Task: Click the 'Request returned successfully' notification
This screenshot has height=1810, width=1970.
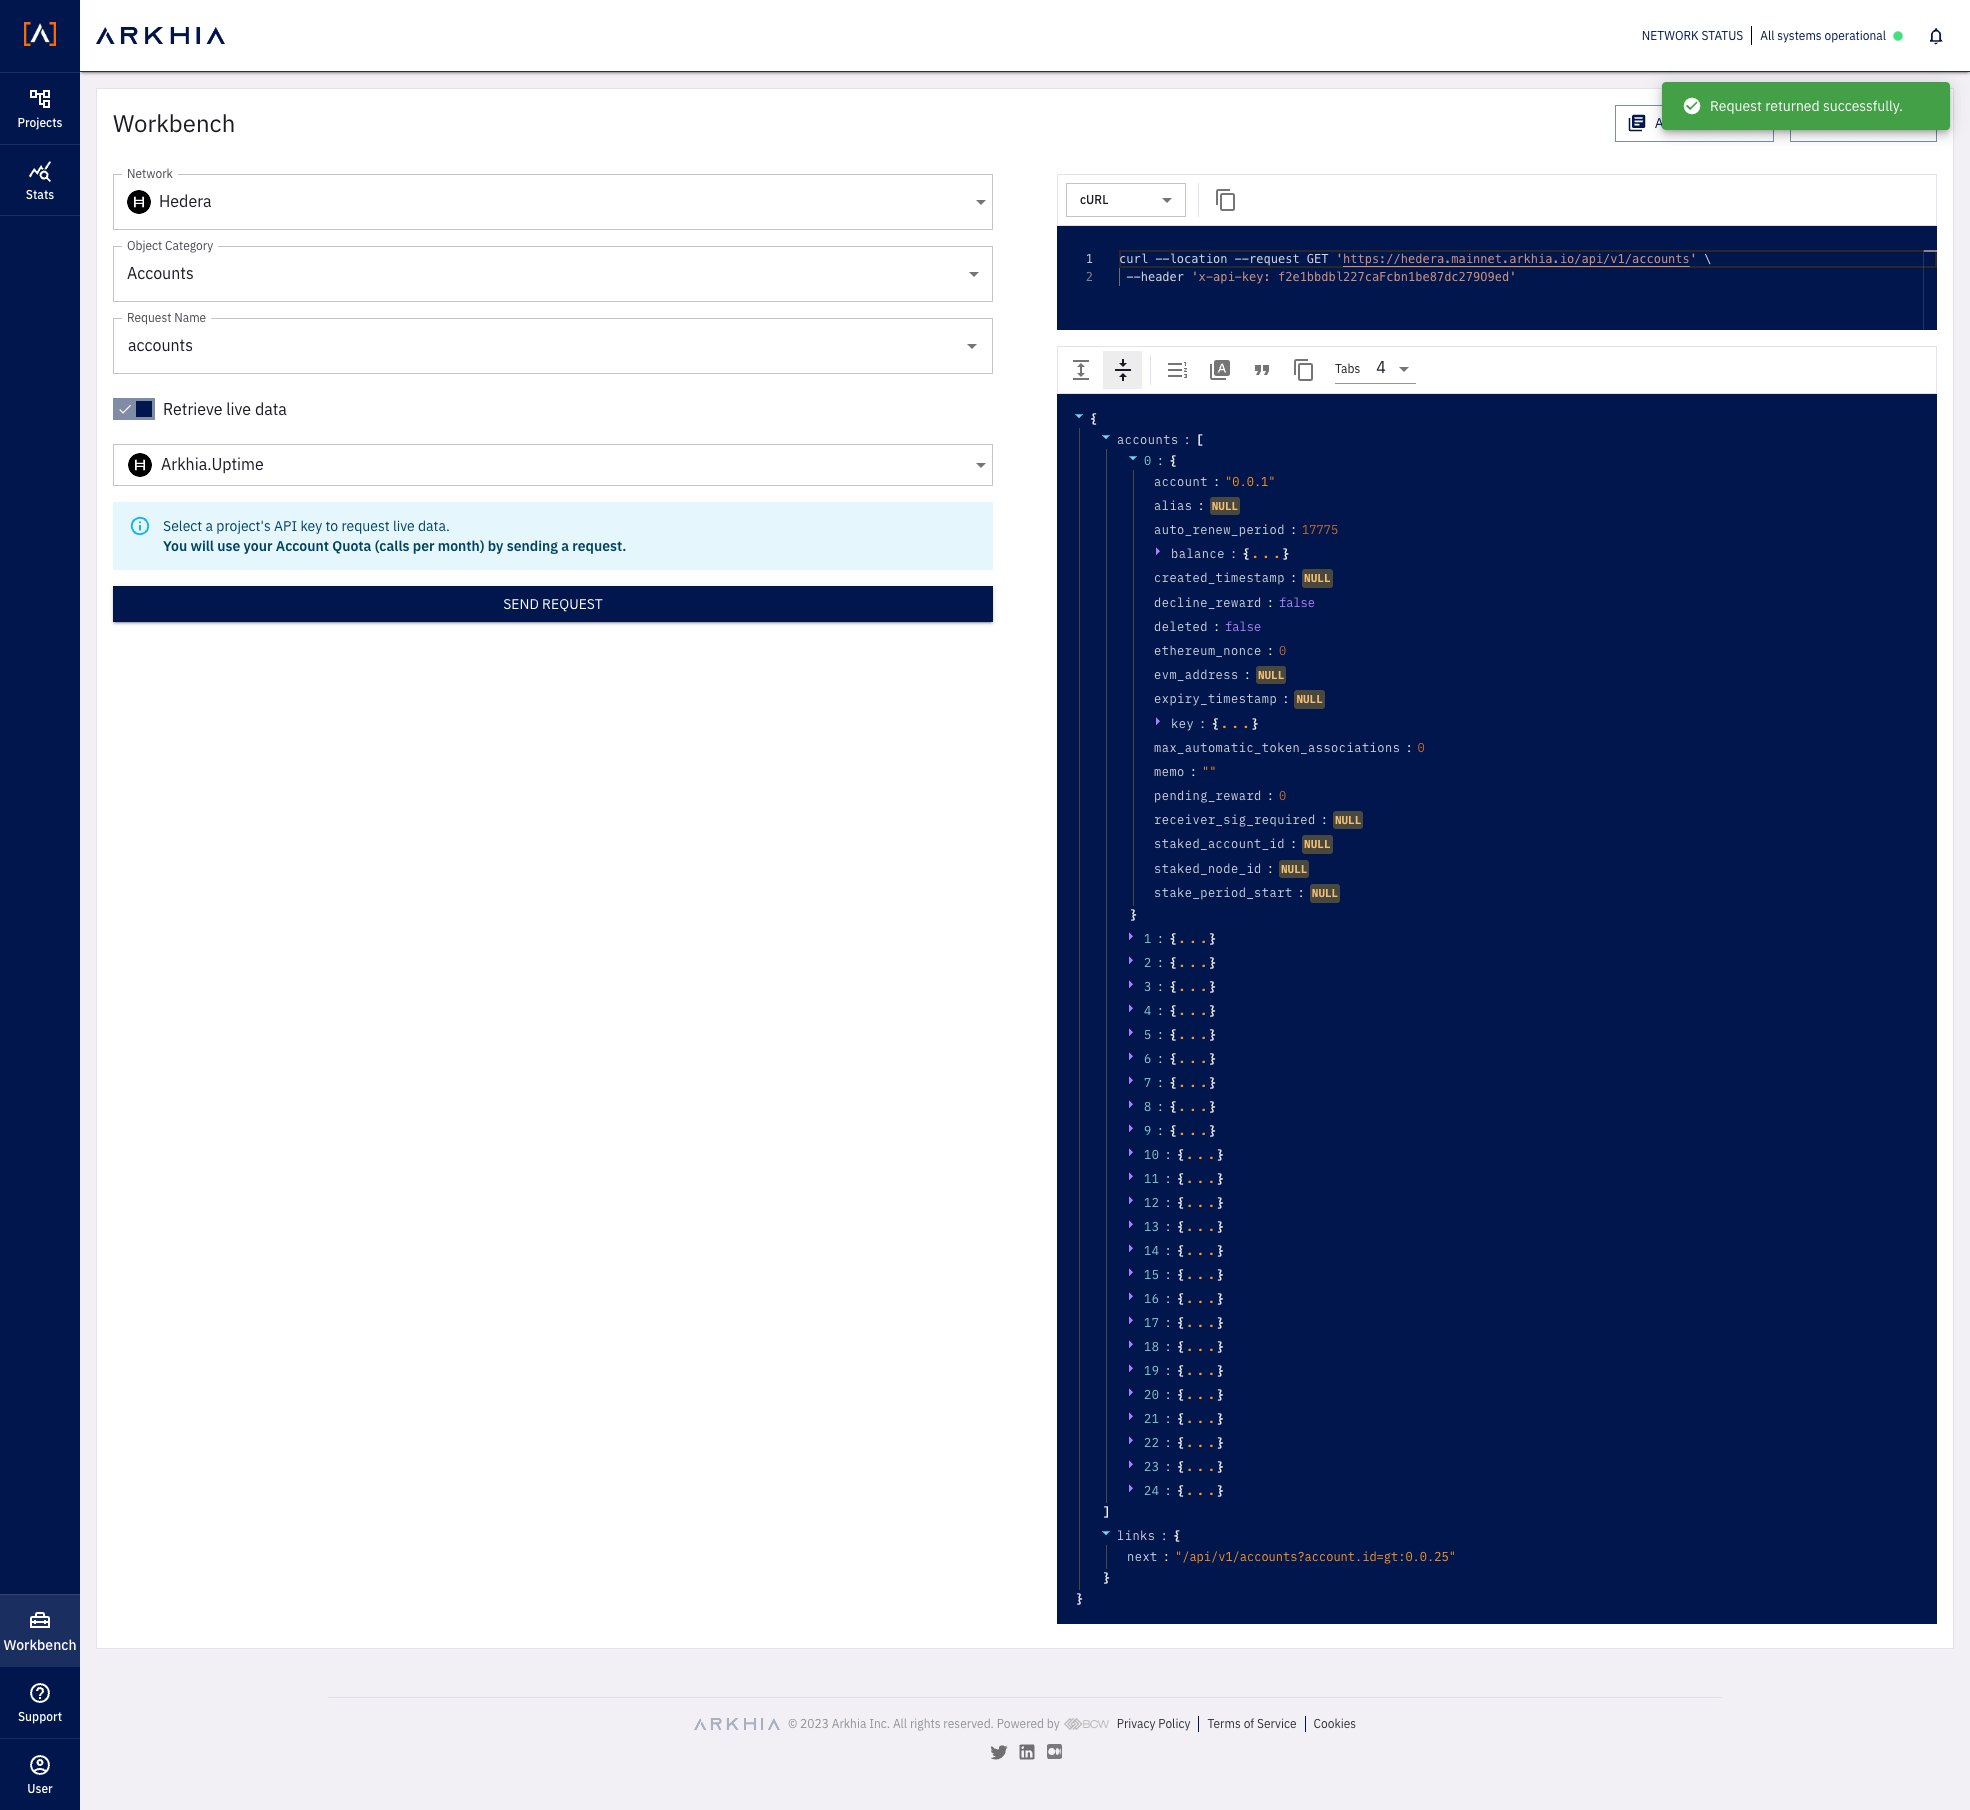Action: 1806,106
